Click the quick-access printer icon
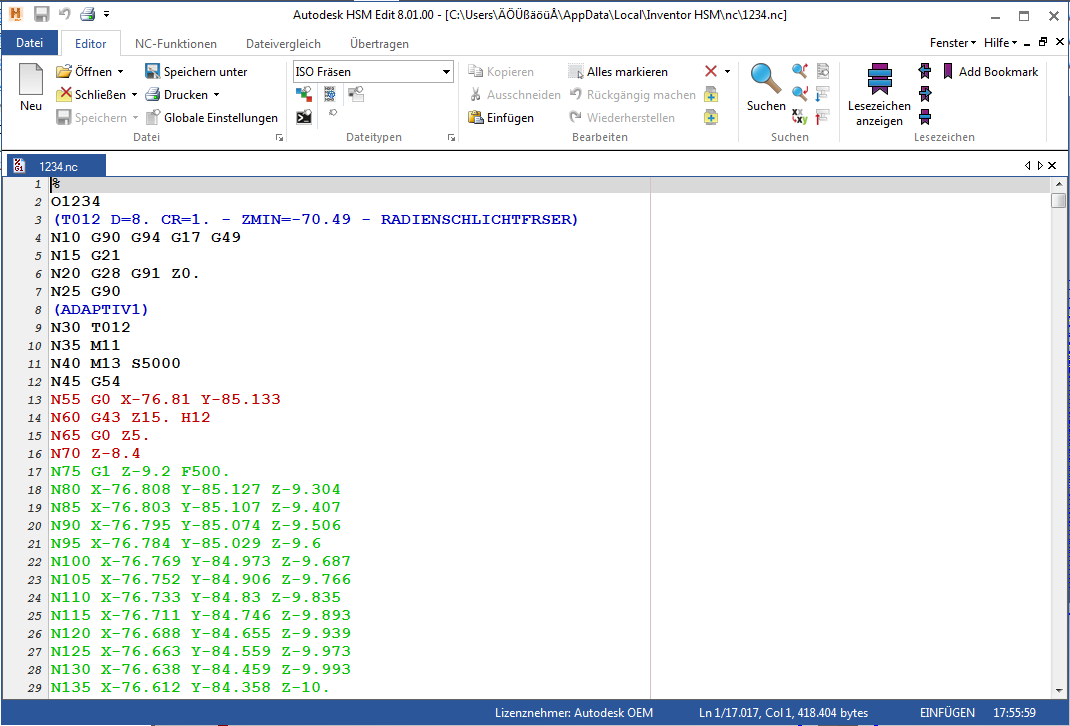This screenshot has width=1070, height=726. pos(87,14)
